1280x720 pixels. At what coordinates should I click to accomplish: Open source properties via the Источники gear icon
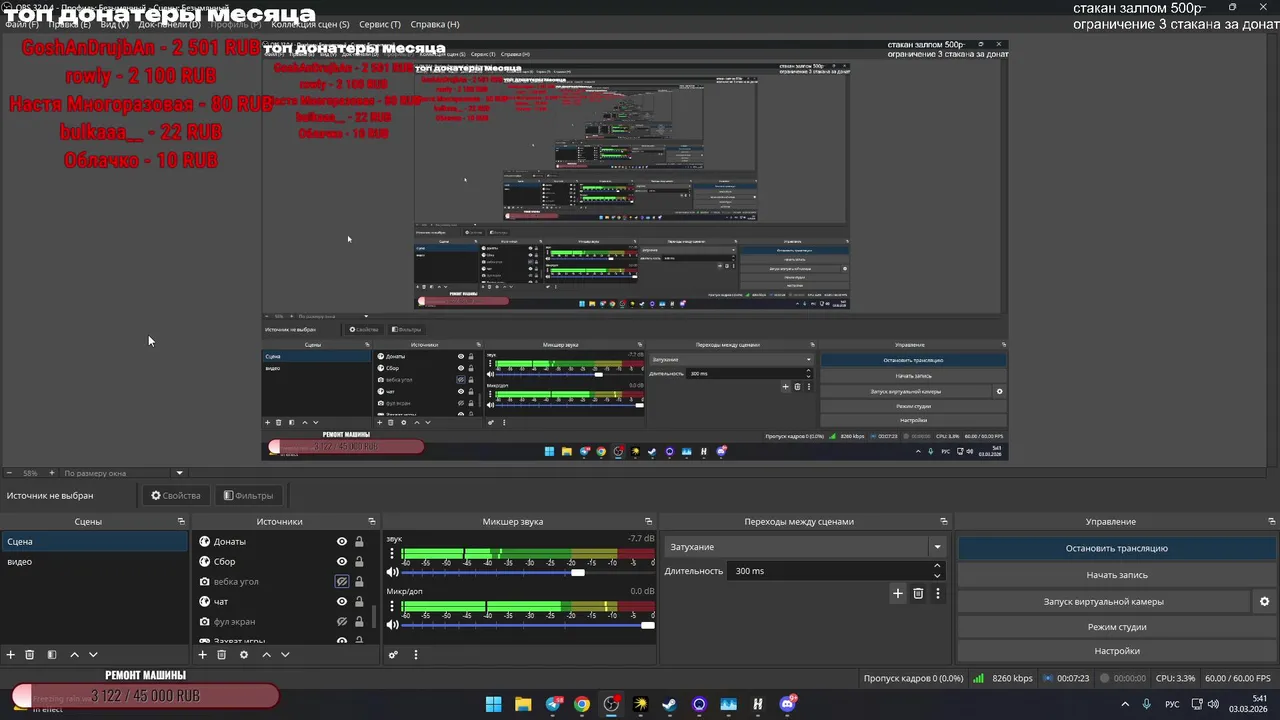244,655
